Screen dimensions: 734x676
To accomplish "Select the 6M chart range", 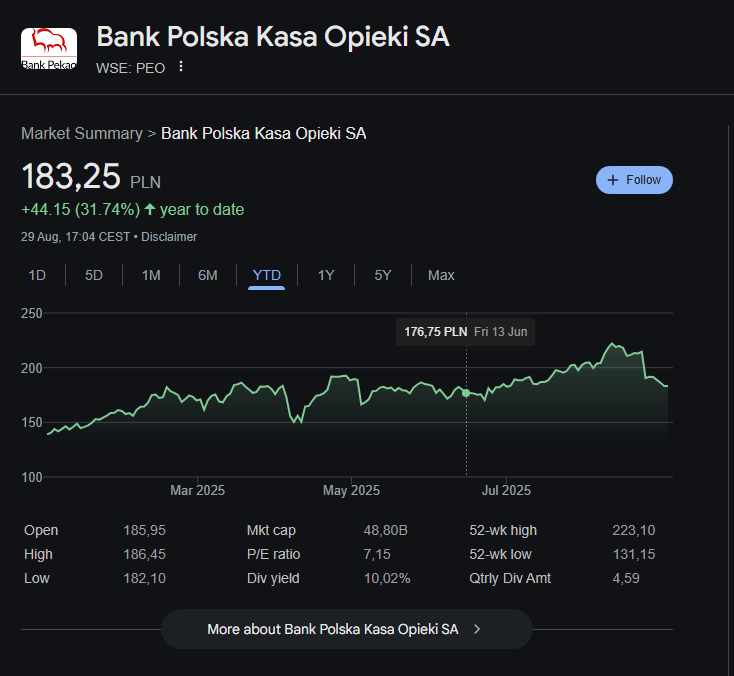I will click(x=208, y=275).
